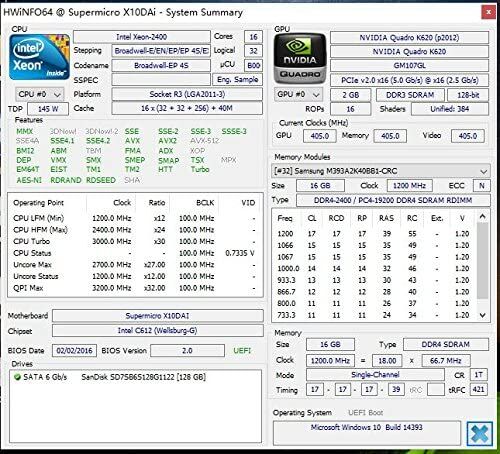Image resolution: width=500 pixels, height=454 pixels.
Task: Click the 0.7335 V VID value
Action: 240,253
